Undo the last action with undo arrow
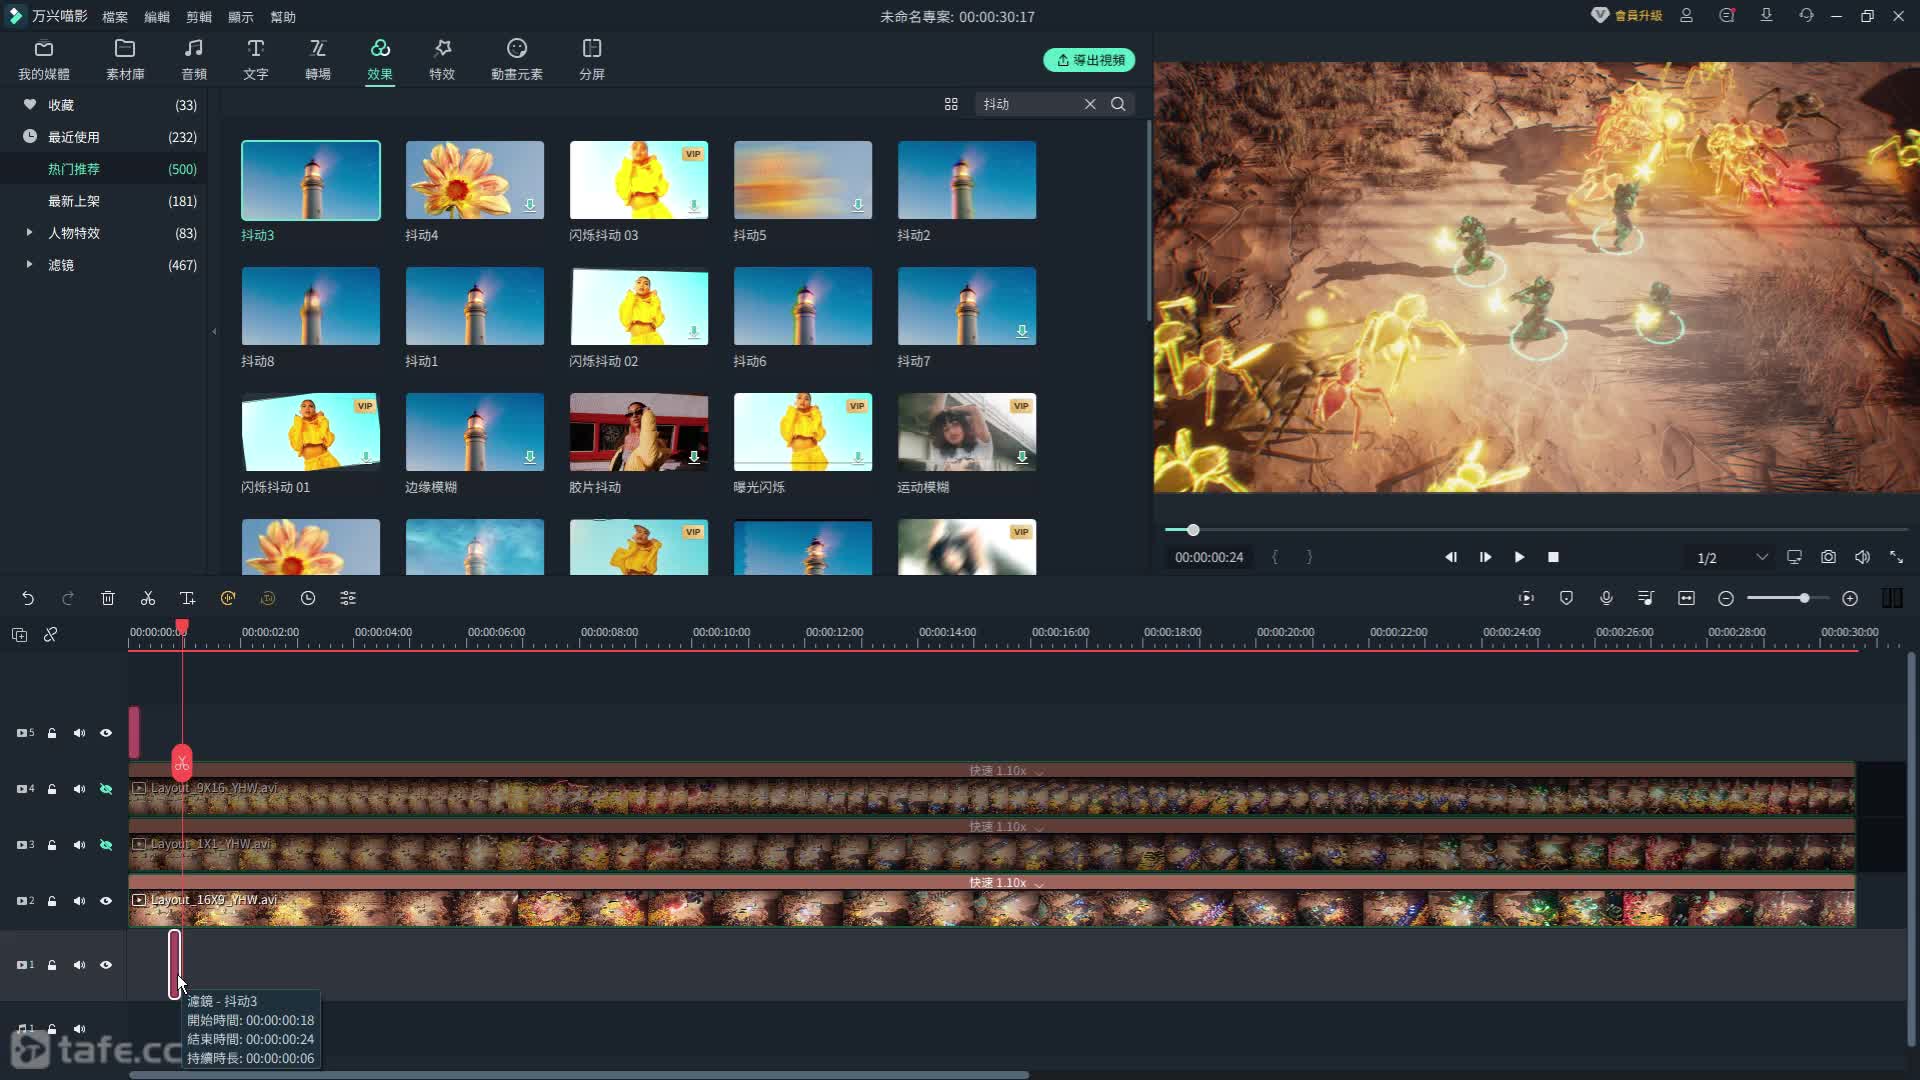1920x1080 pixels. [28, 598]
